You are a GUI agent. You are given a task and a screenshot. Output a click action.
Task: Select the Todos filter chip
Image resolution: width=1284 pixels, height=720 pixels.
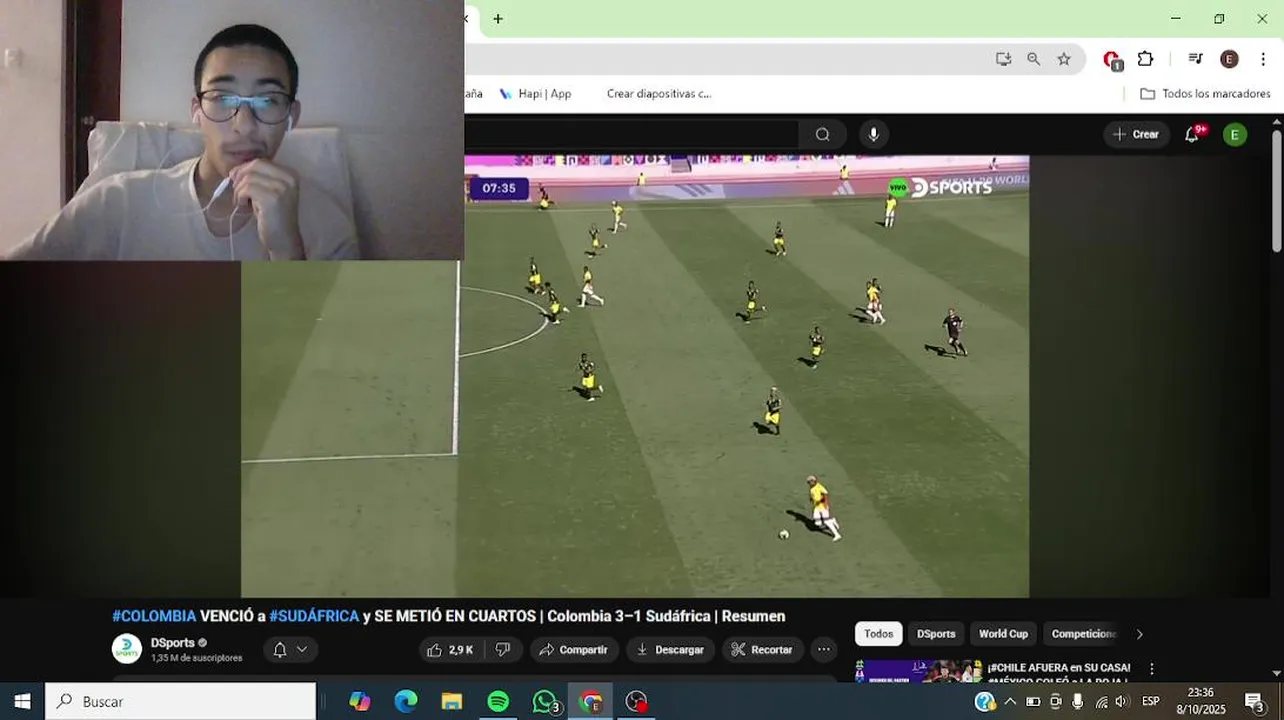879,634
